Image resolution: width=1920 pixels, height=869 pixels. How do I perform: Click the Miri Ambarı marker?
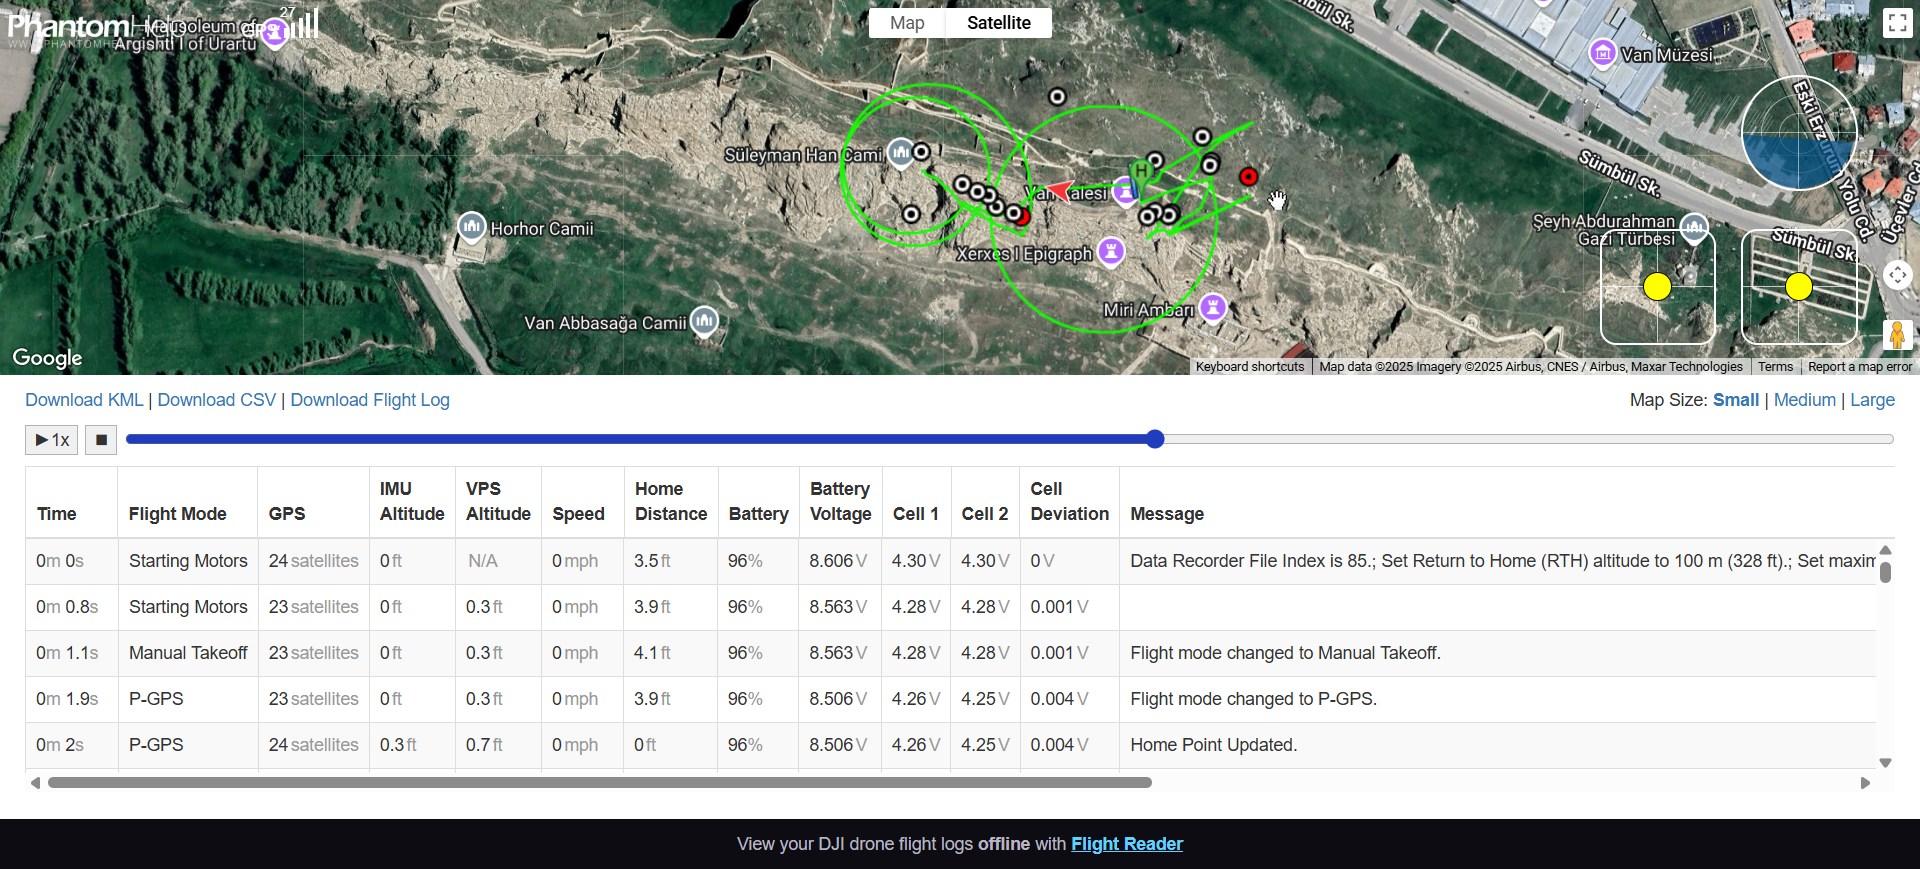1212,308
